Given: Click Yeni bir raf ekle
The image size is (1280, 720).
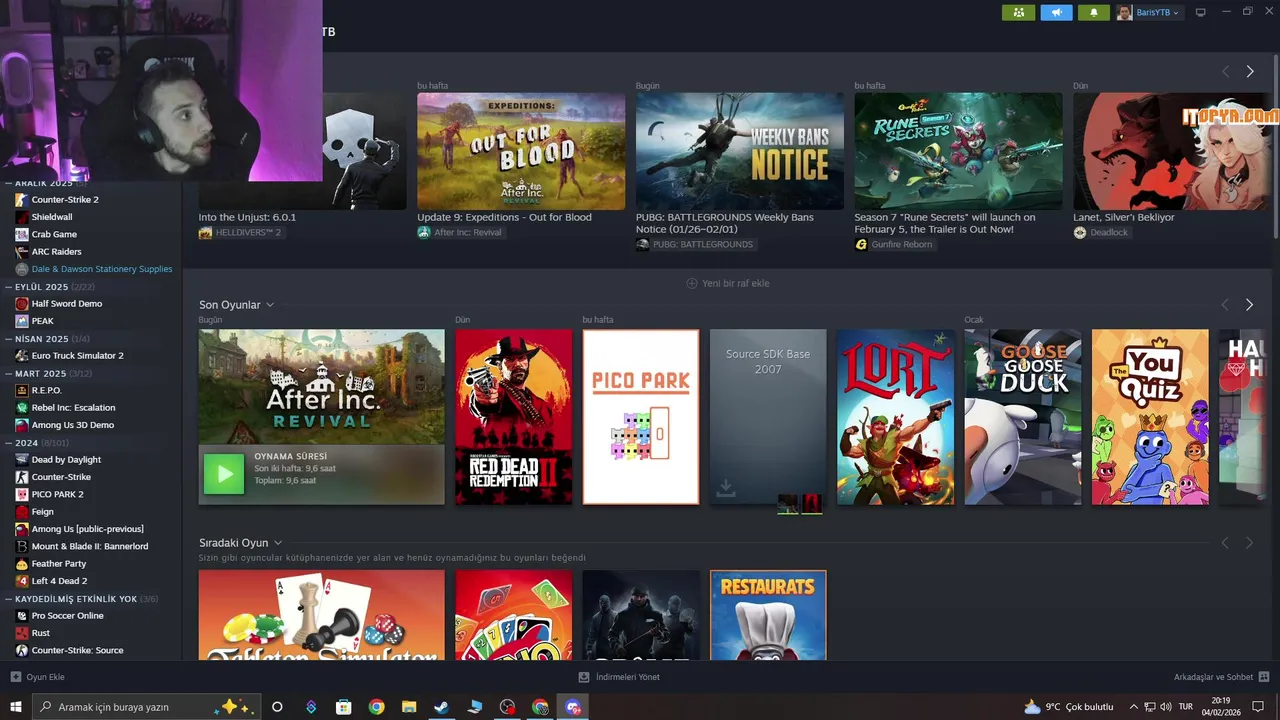Looking at the screenshot, I should 728,283.
